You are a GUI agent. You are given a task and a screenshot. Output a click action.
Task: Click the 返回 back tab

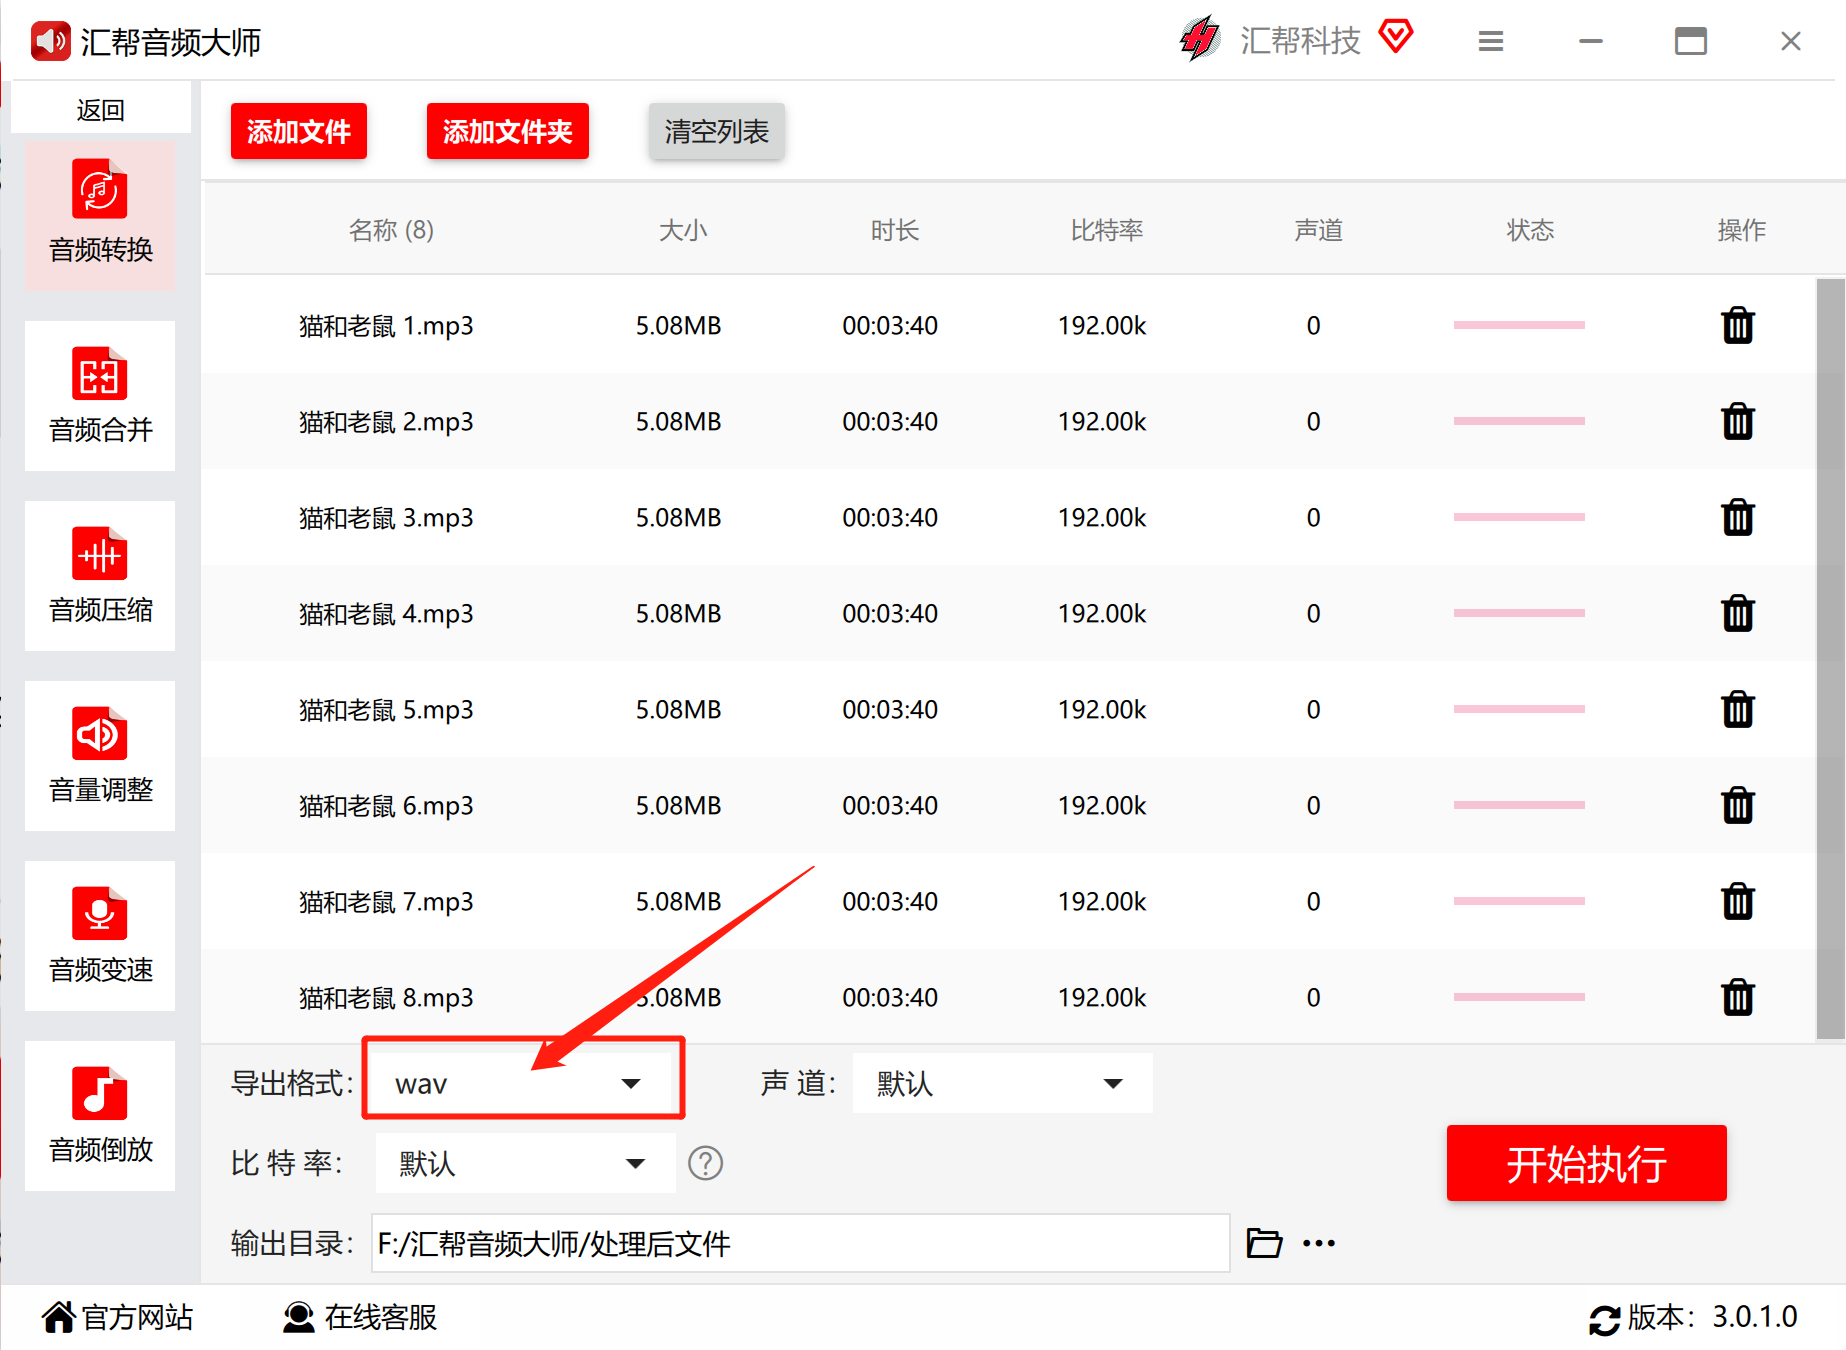(101, 110)
